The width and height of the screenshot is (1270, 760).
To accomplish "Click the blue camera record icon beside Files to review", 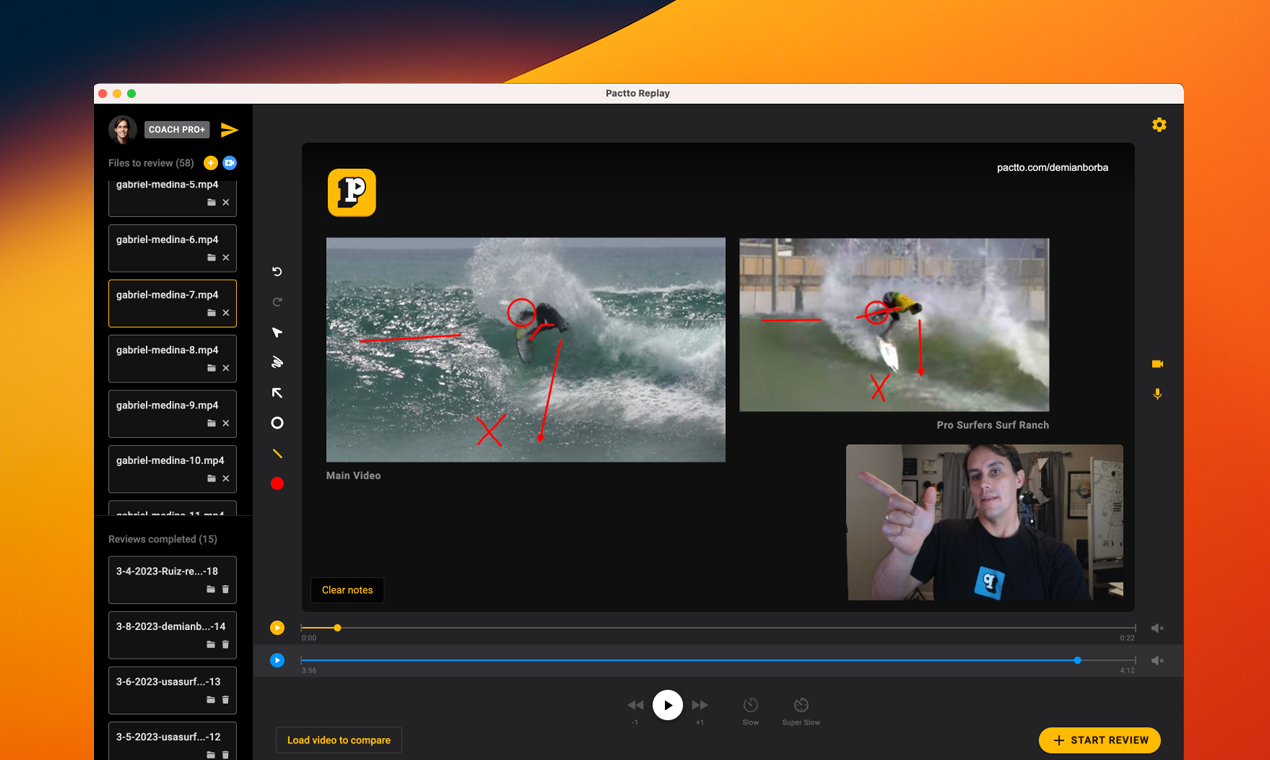I will coord(229,163).
